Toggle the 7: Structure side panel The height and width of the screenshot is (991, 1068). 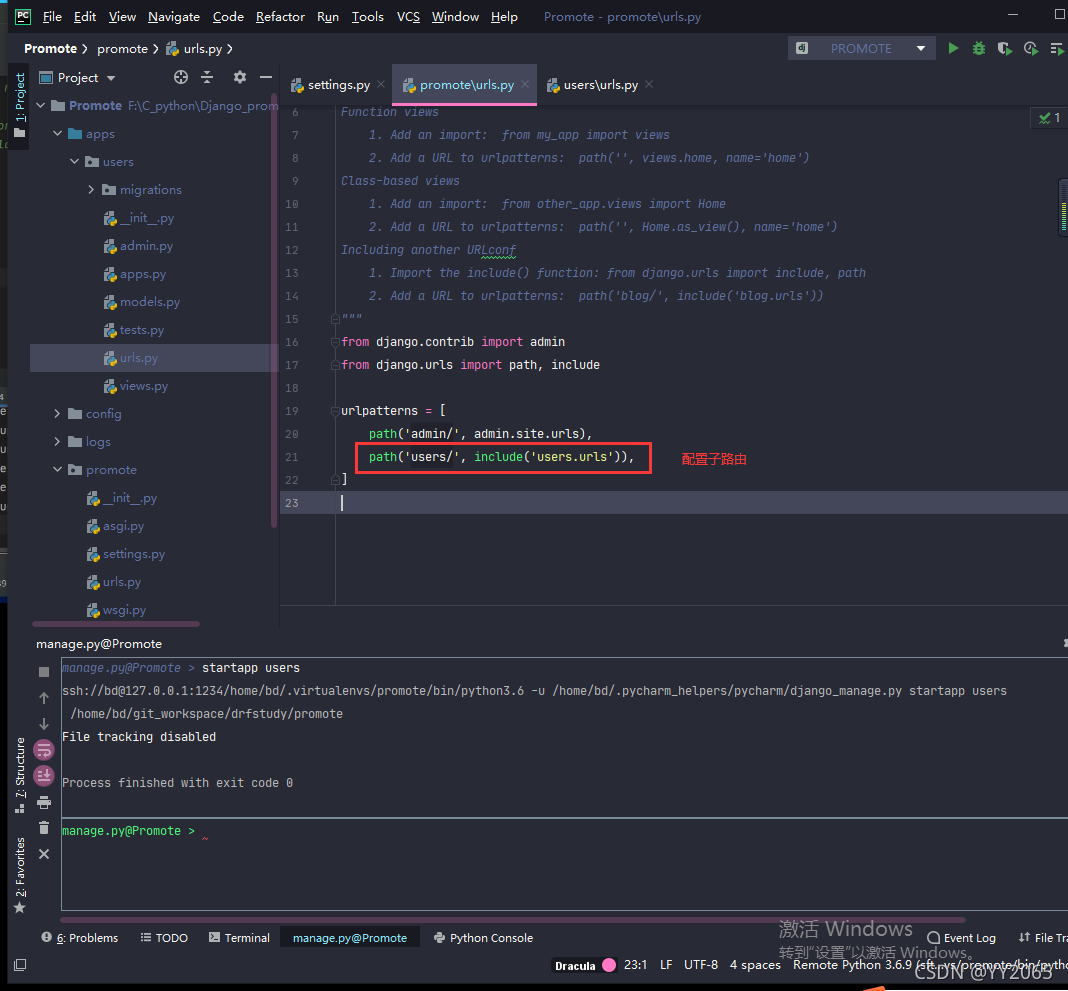click(20, 774)
